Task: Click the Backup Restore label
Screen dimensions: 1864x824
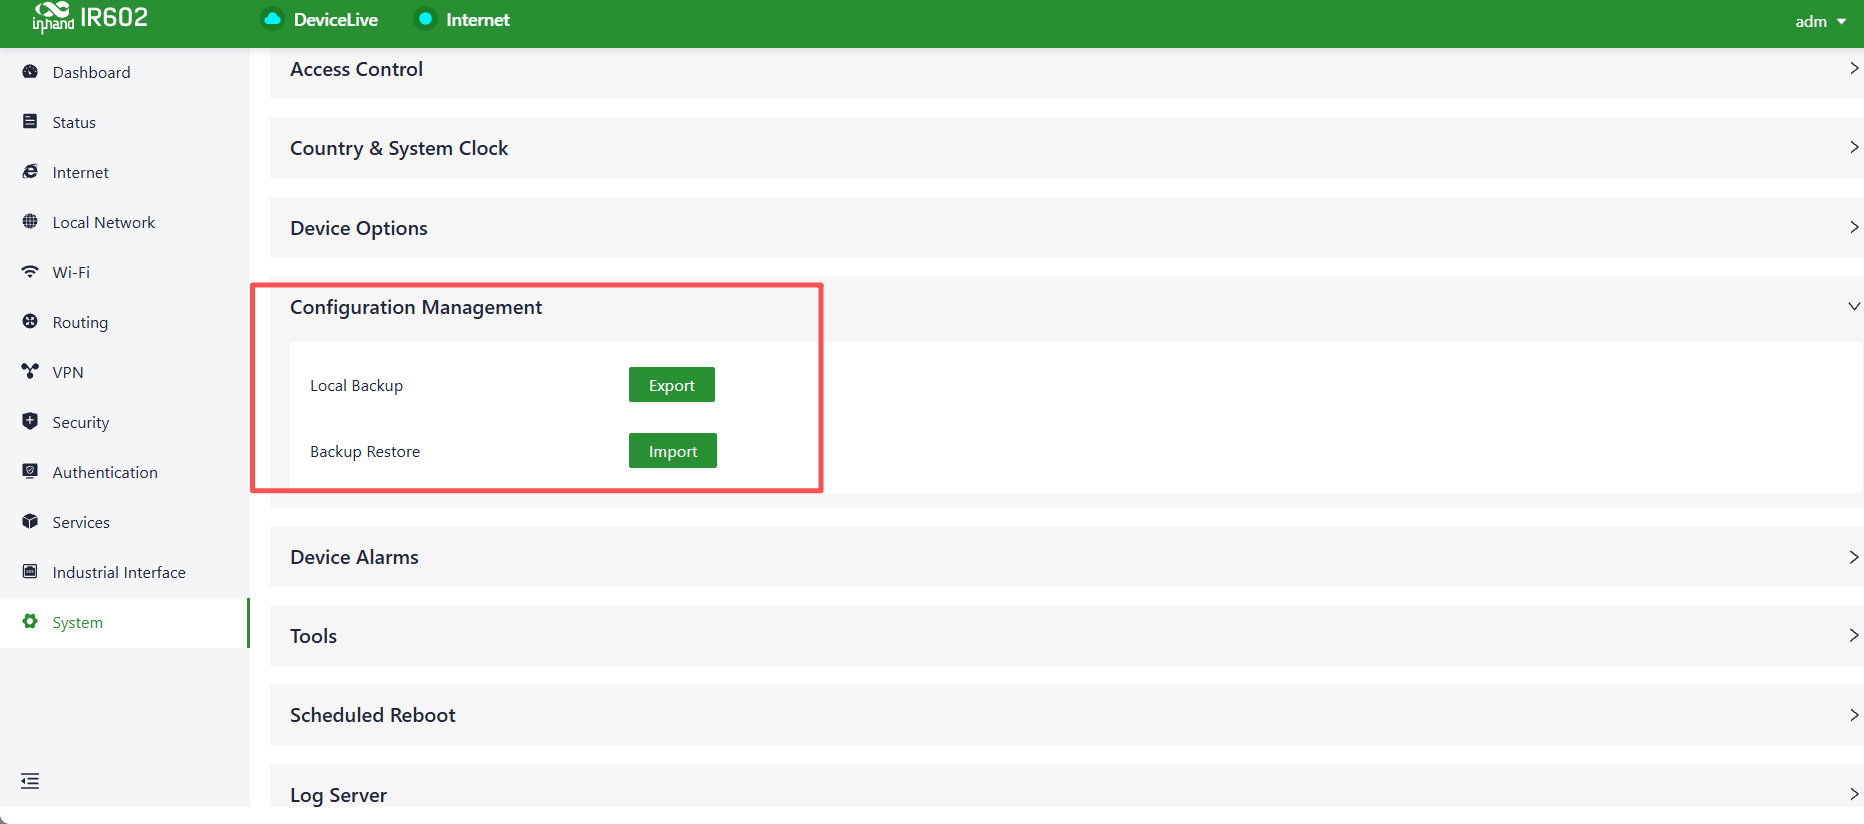Action: pos(365,452)
